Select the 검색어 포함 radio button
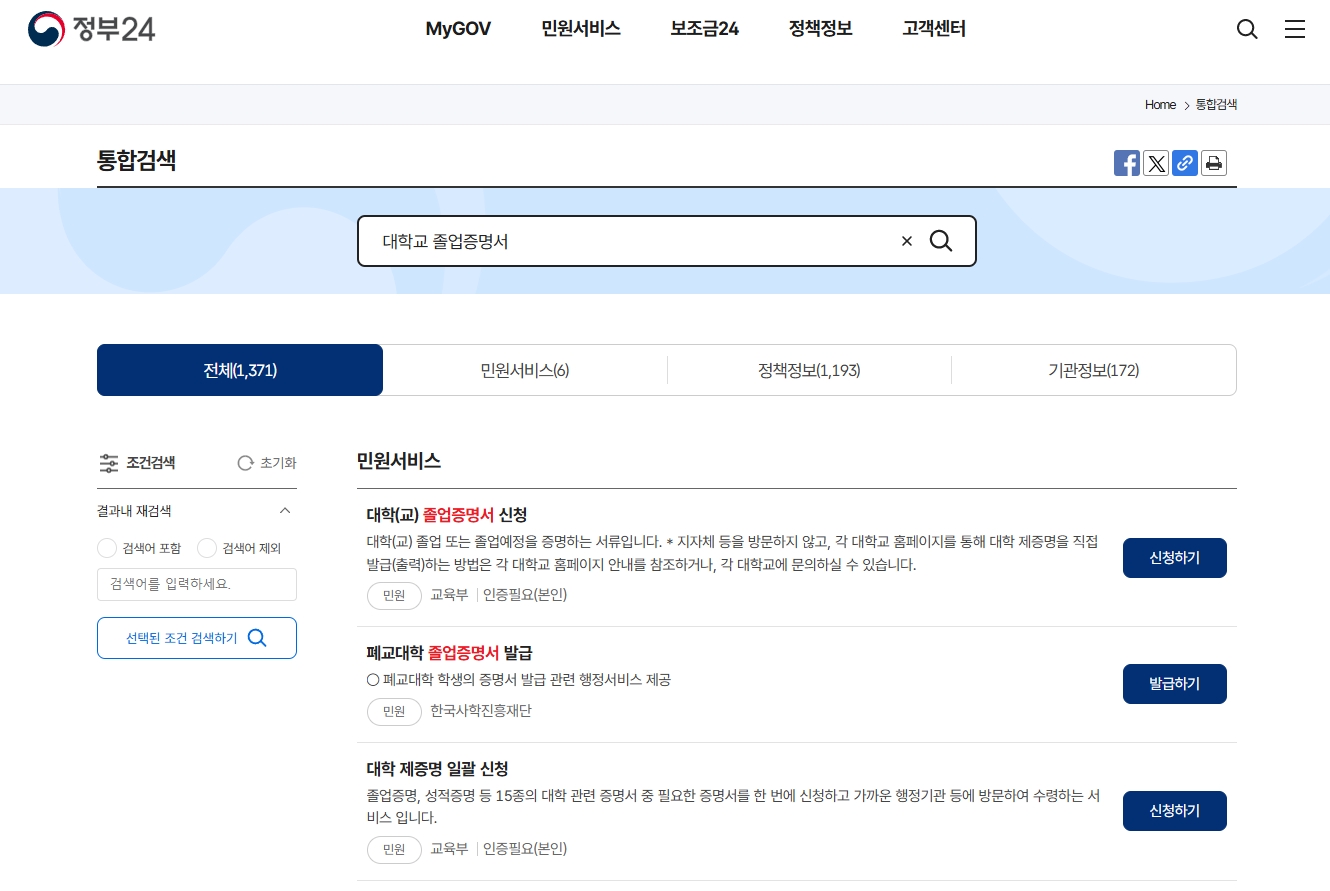This screenshot has width=1330, height=891. tap(107, 548)
